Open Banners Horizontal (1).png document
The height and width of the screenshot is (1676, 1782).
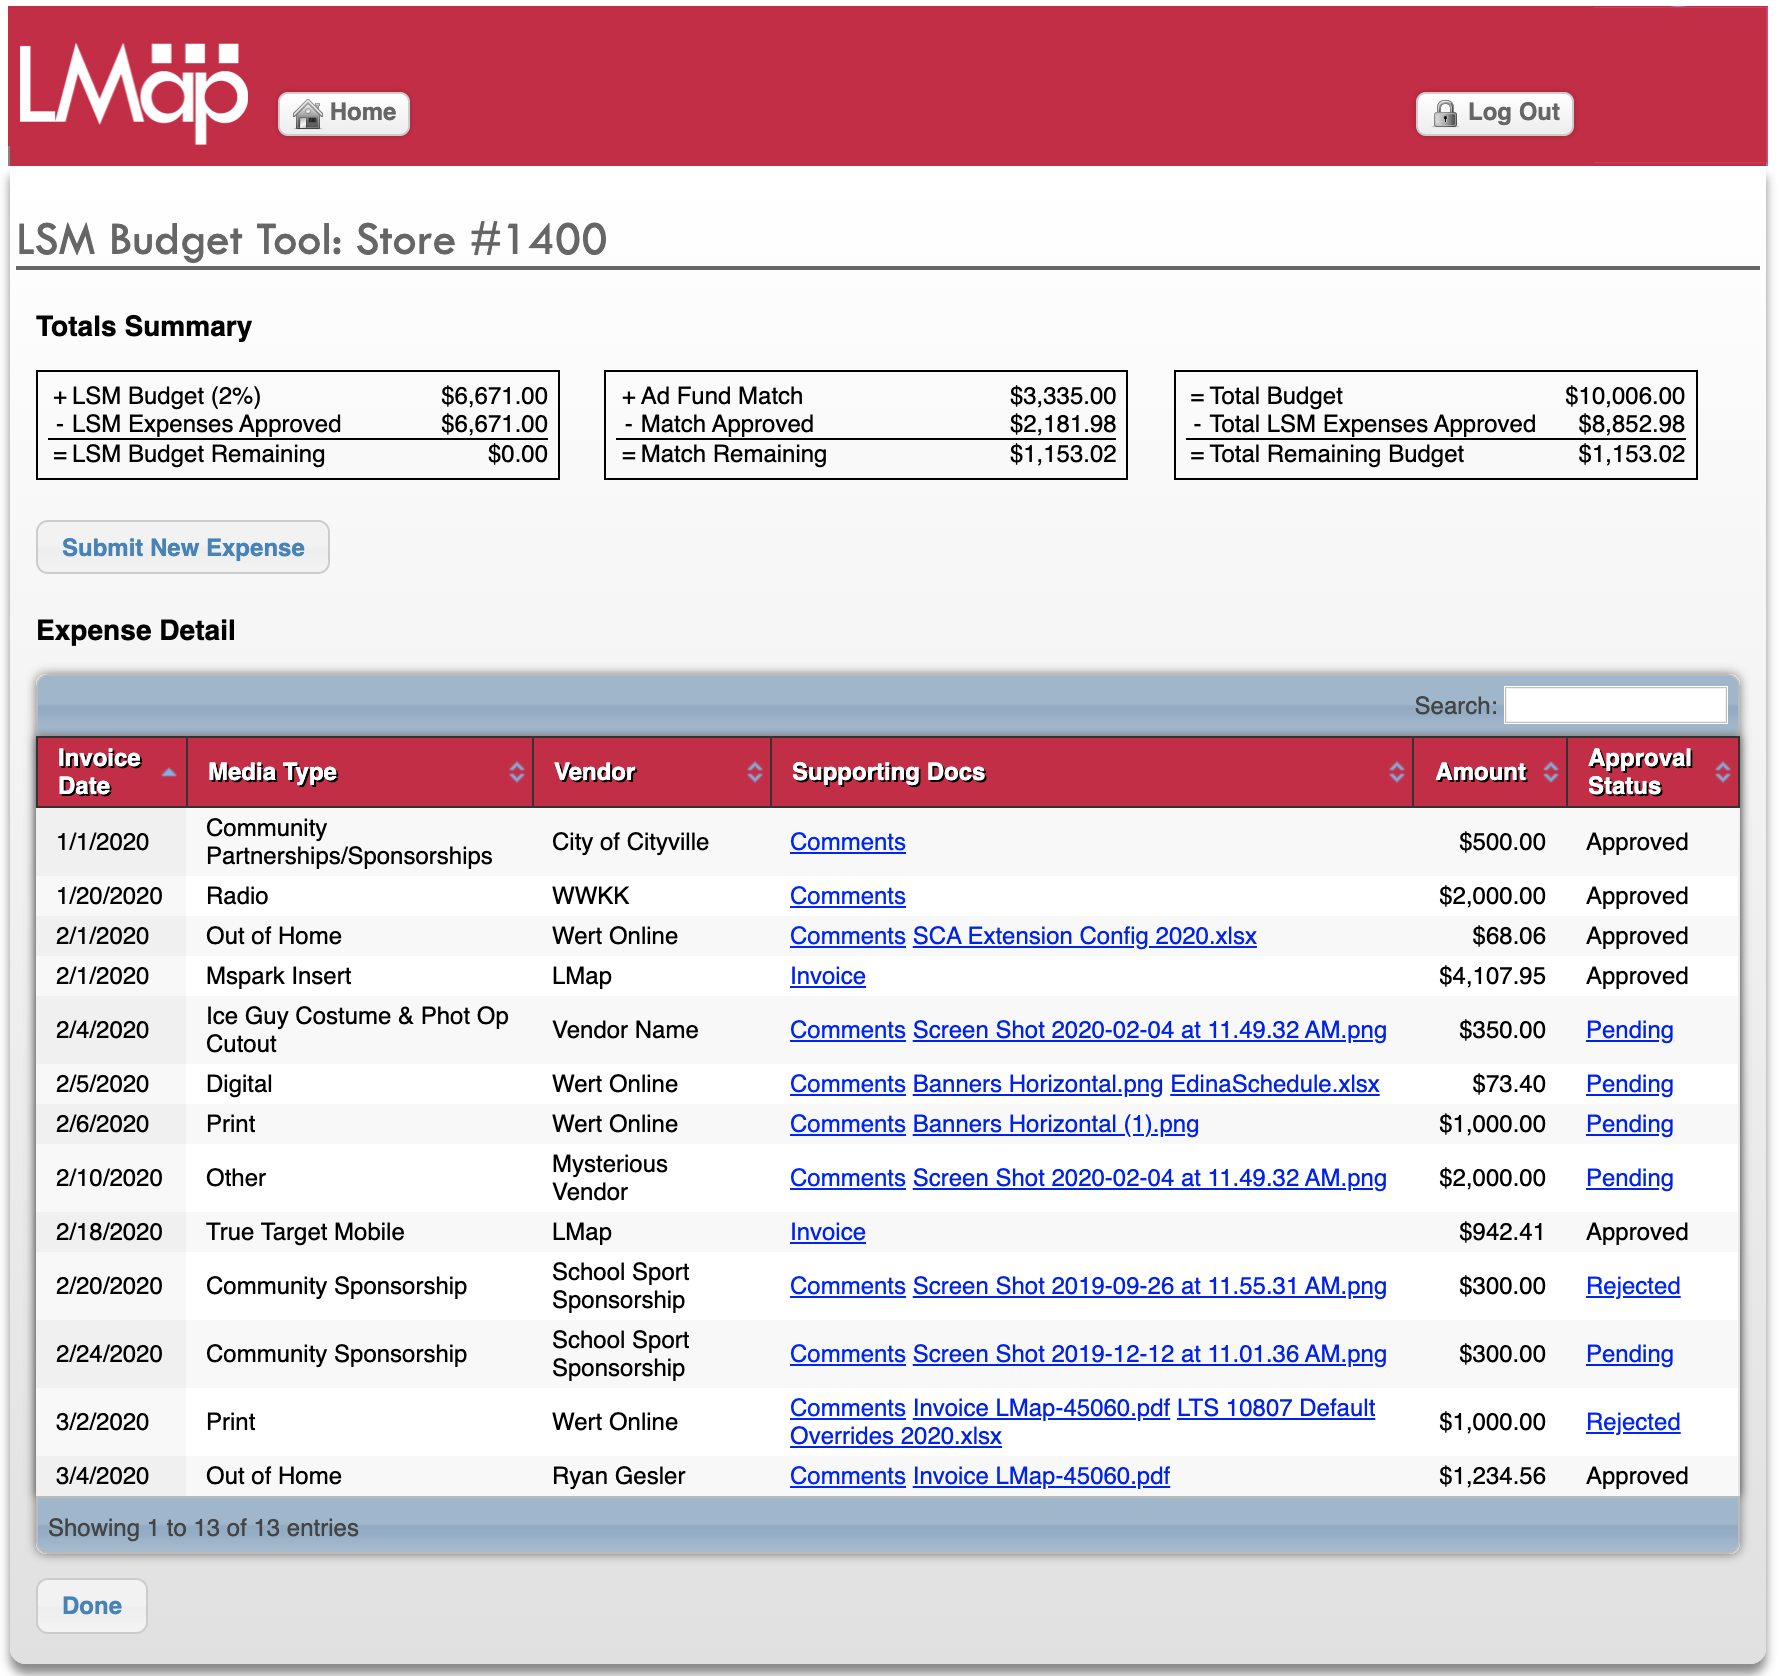point(1055,1124)
